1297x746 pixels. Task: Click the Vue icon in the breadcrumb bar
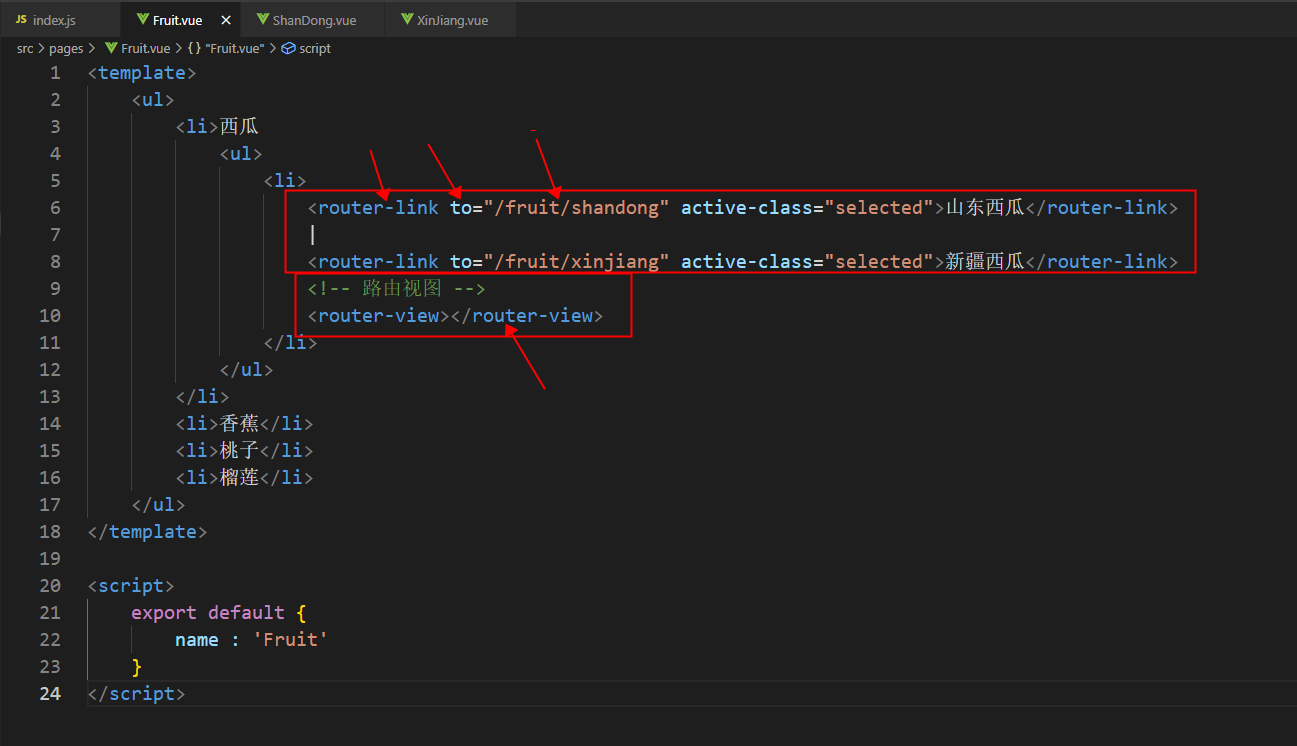(111, 48)
